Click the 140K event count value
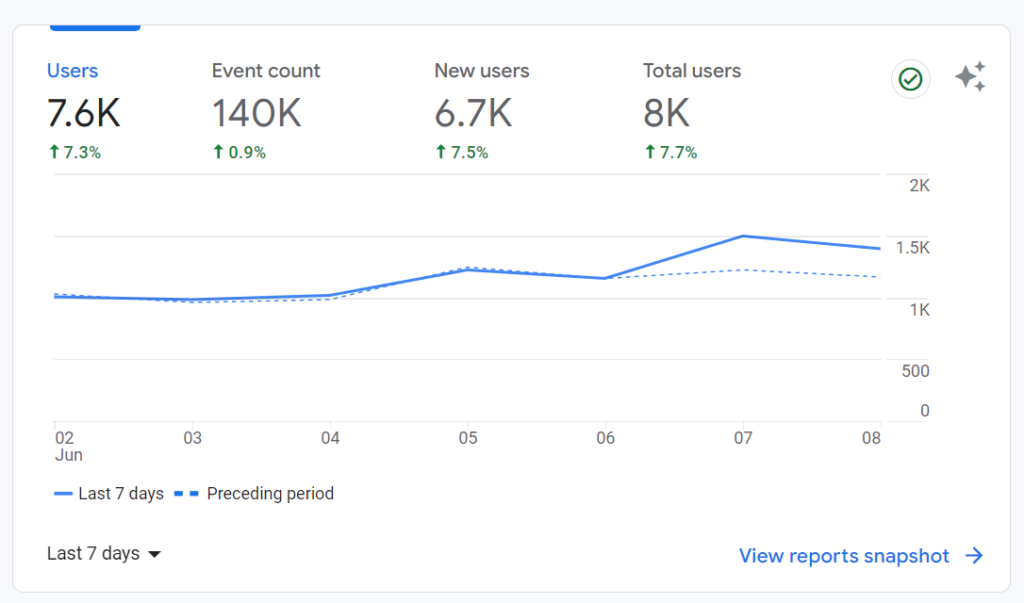1024x603 pixels. tap(257, 113)
